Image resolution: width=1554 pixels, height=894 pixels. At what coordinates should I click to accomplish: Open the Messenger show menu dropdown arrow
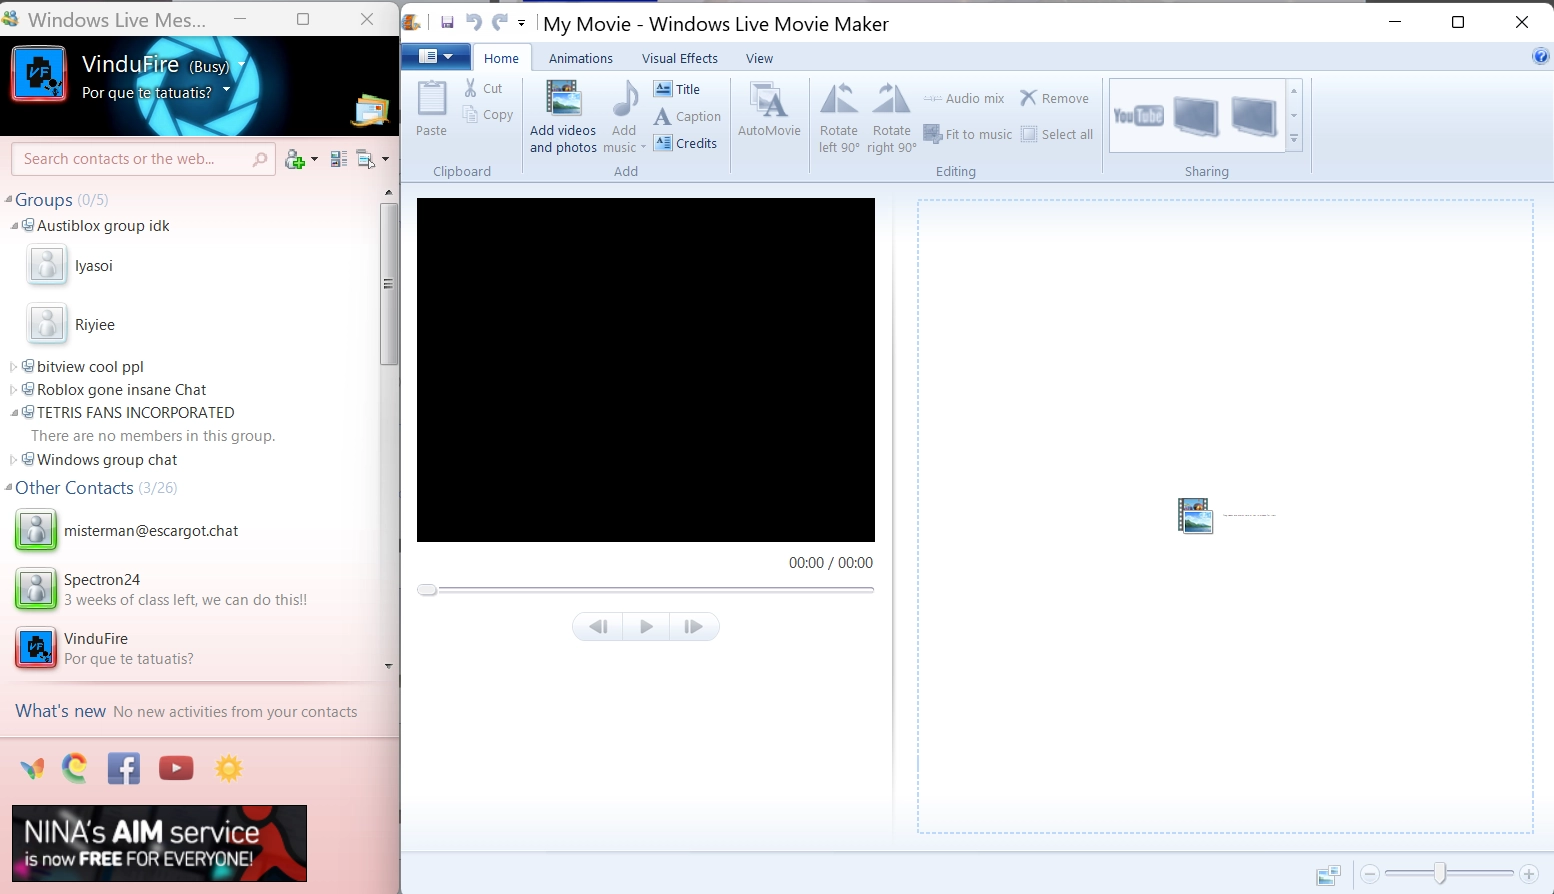[x=385, y=160]
